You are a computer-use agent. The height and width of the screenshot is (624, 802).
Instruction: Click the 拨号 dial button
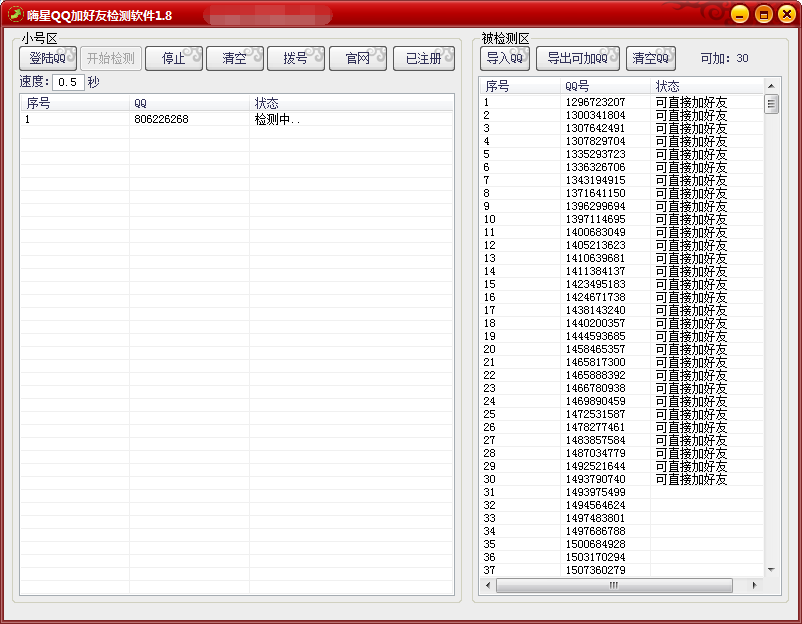296,58
